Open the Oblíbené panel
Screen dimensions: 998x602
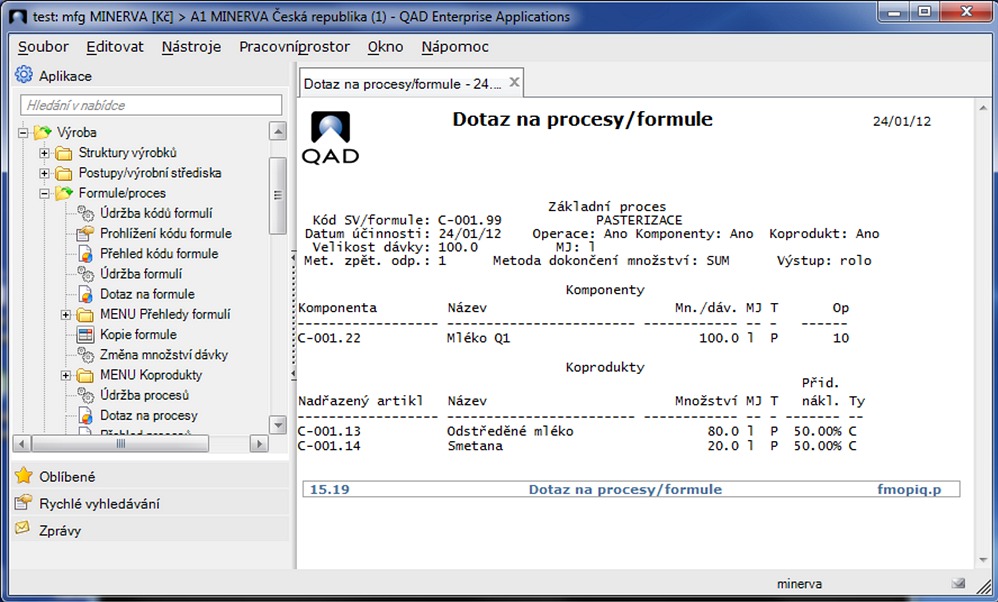(x=151, y=476)
